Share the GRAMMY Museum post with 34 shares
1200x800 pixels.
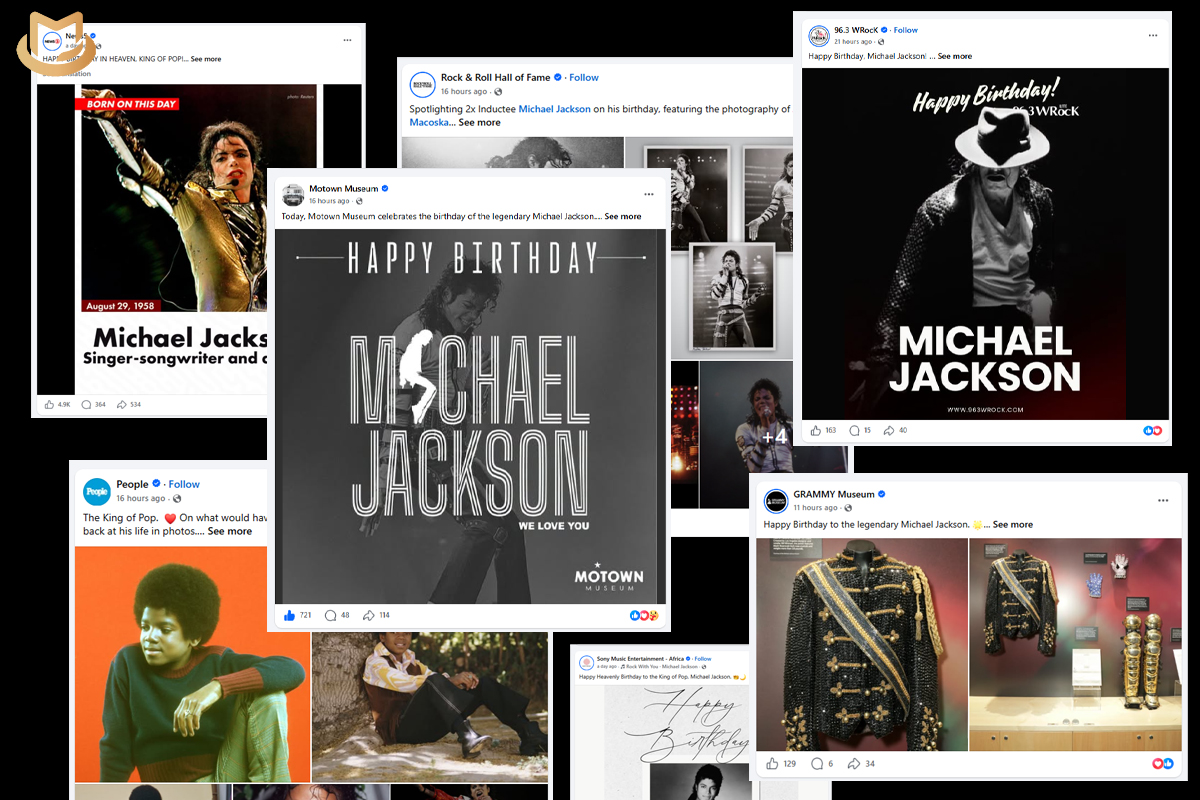853,763
